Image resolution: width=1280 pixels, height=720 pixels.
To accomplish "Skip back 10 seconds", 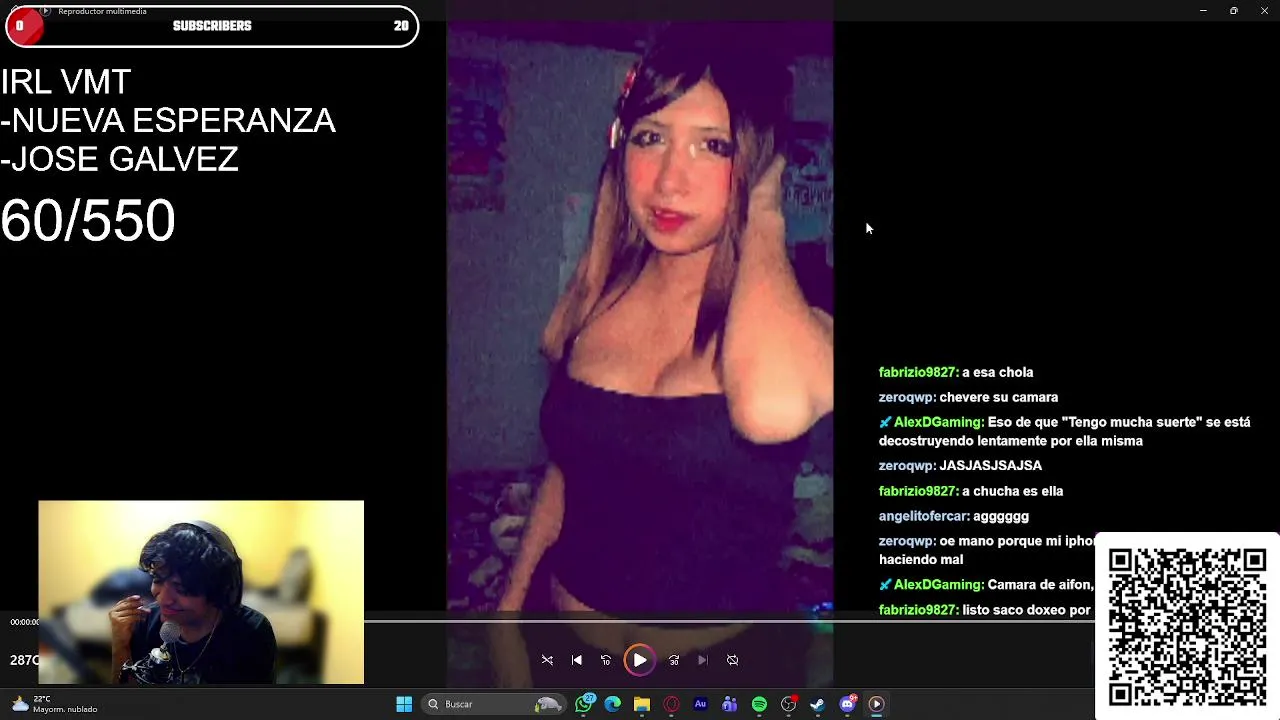I will pyautogui.click(x=606, y=660).
